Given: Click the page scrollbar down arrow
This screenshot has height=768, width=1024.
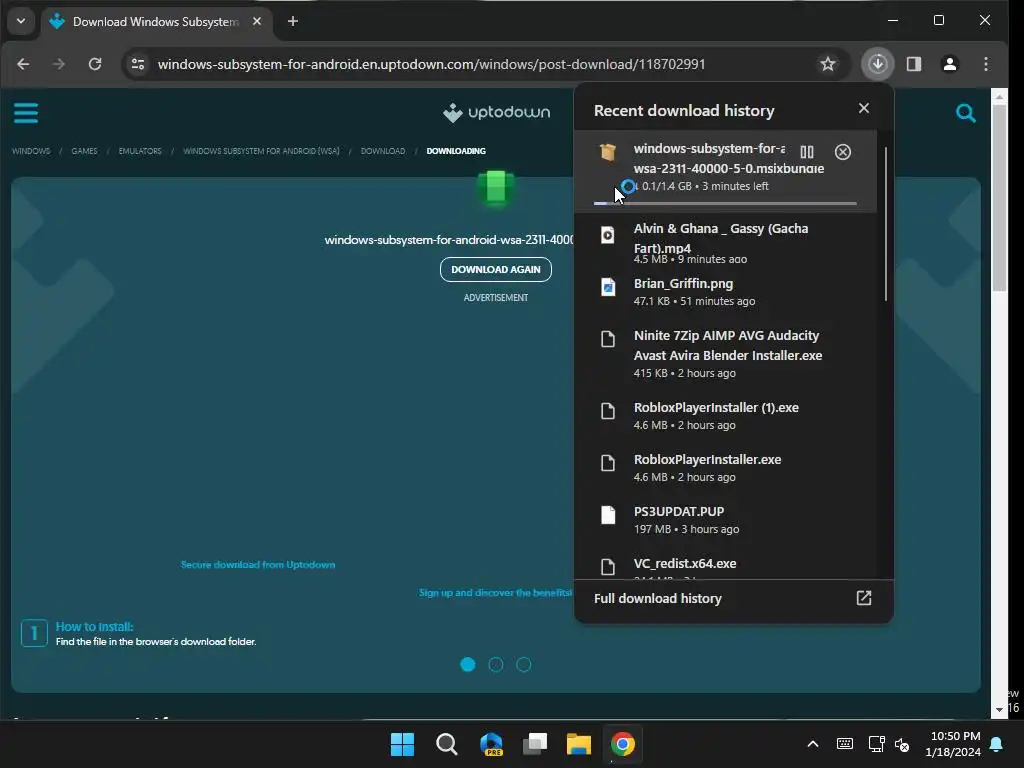Looking at the screenshot, I should tap(999, 710).
